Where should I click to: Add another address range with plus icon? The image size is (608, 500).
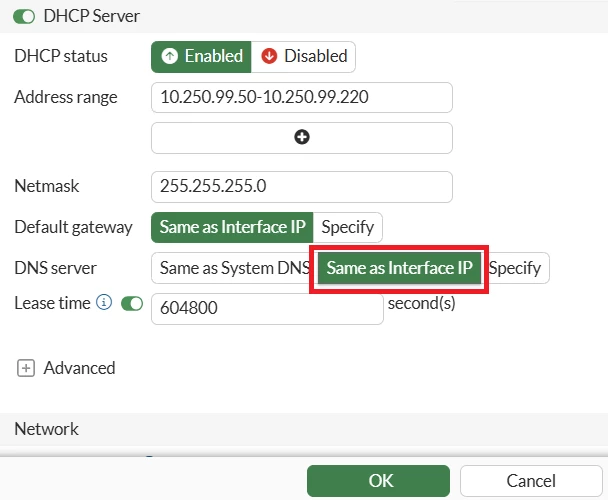coord(302,137)
